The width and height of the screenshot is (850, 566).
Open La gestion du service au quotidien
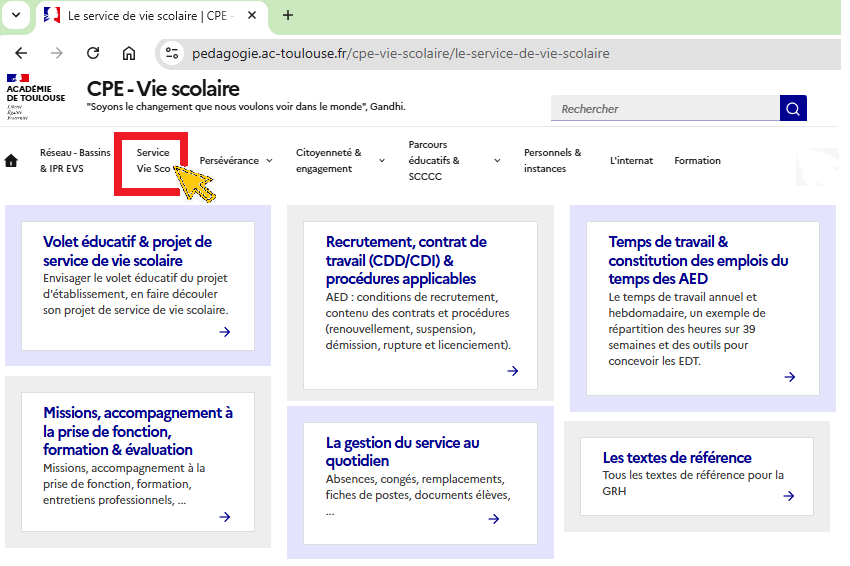(402, 451)
